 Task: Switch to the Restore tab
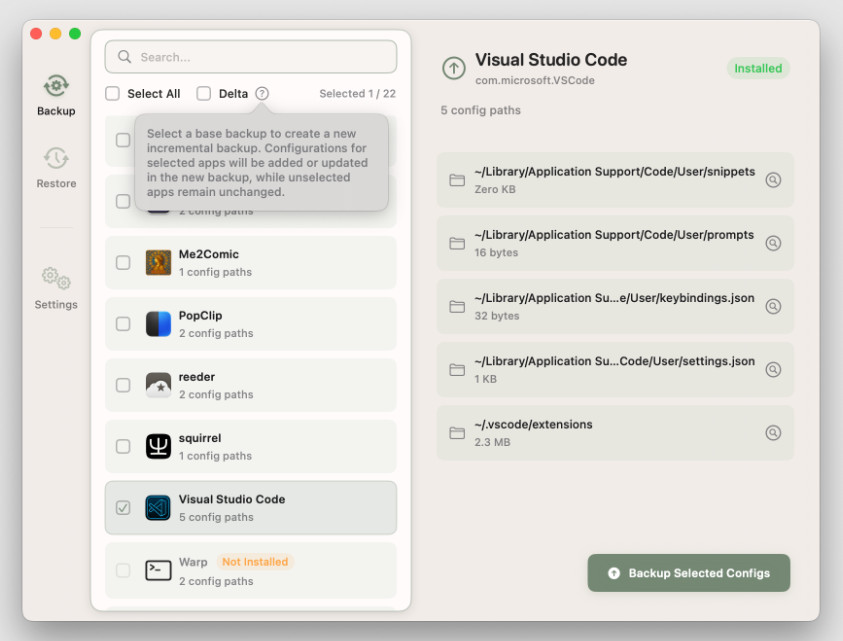tap(56, 167)
